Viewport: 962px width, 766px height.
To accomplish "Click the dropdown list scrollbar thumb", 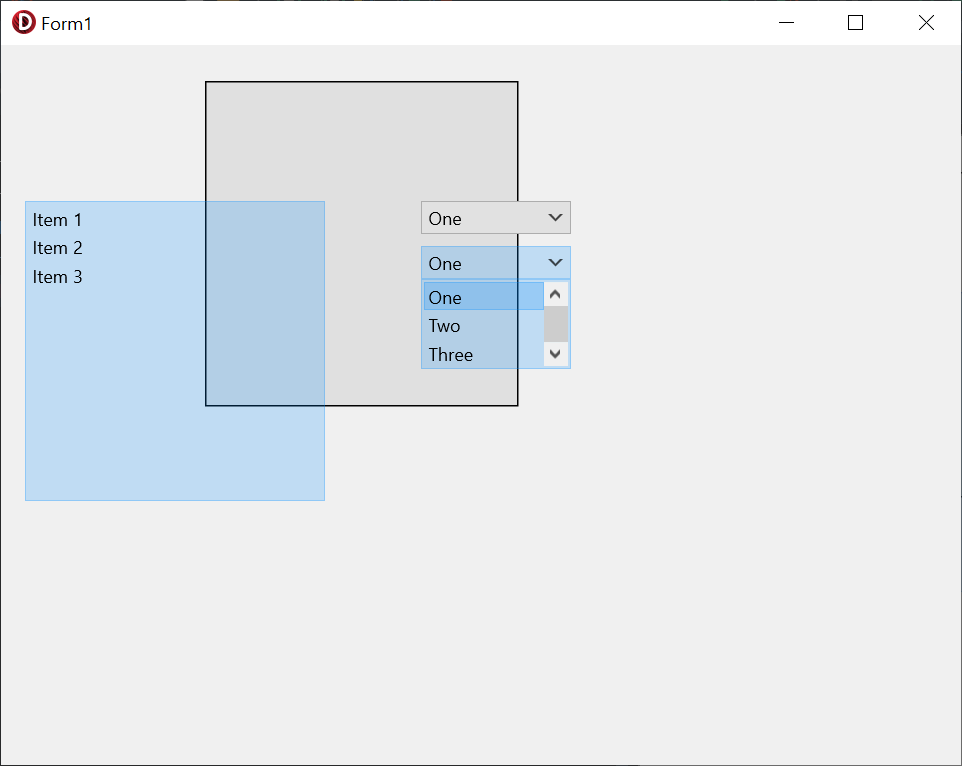I will tap(556, 324).
